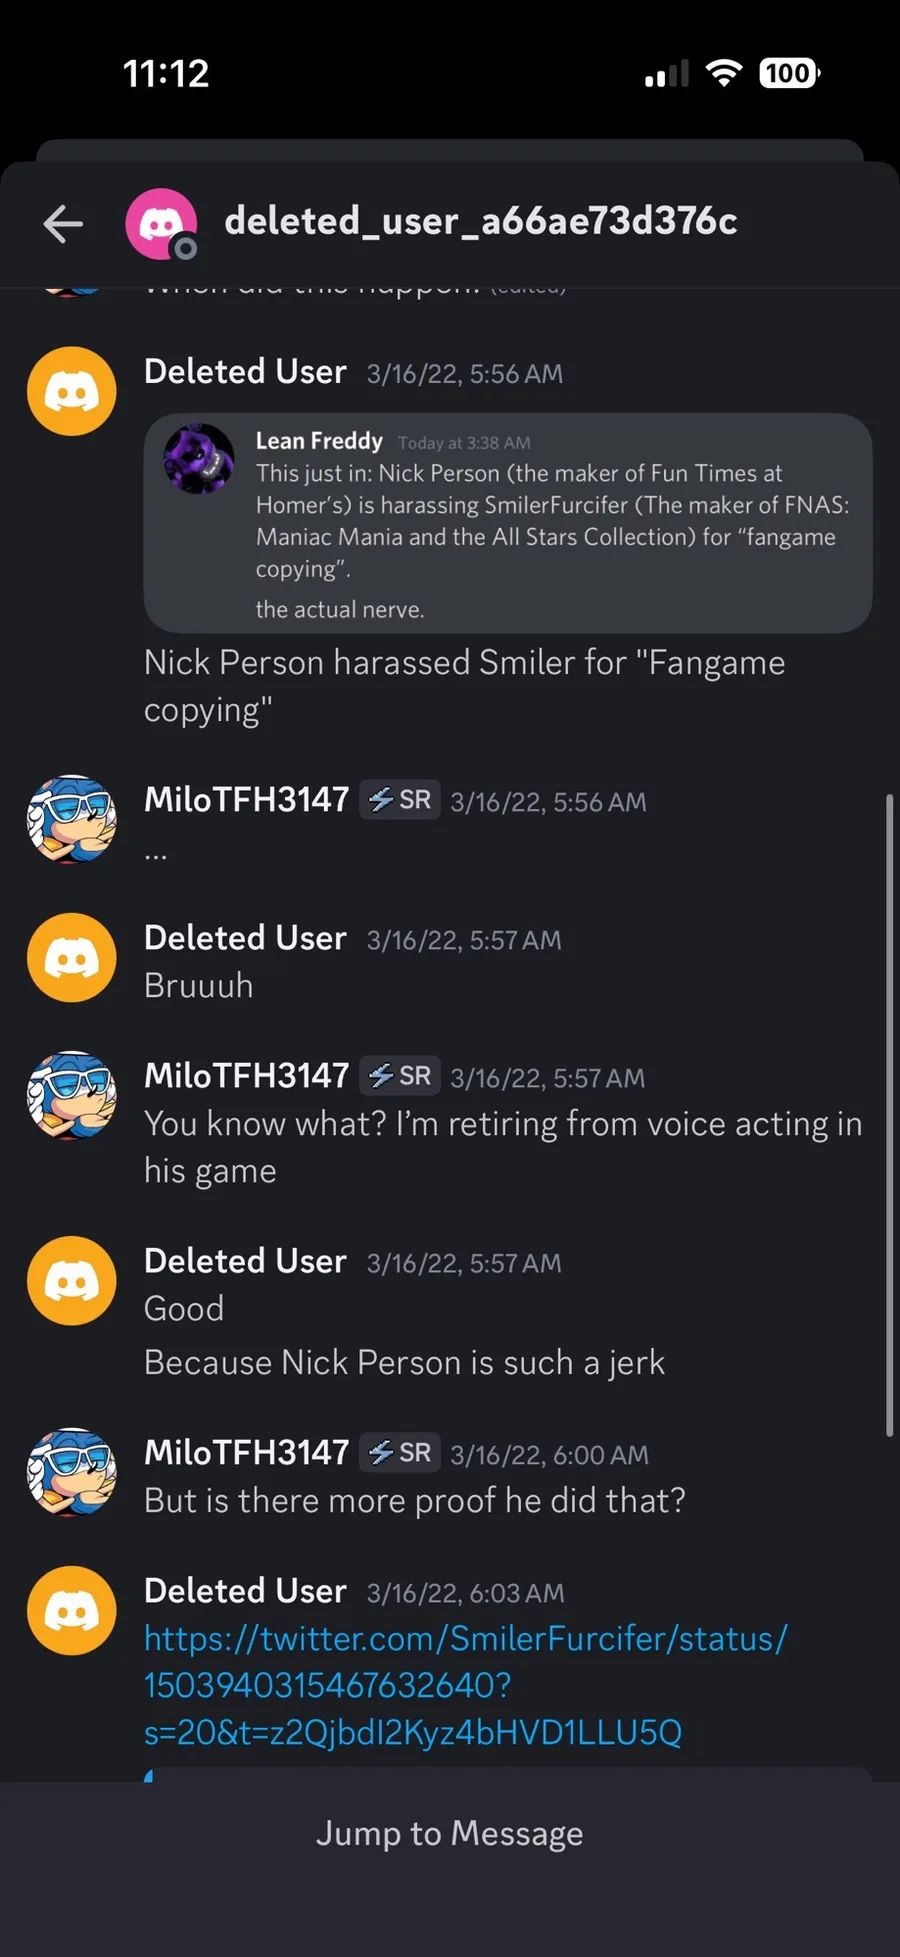Open Lean Freddy's purple avatar thumbnail
The height and width of the screenshot is (1957, 900).
coord(199,458)
